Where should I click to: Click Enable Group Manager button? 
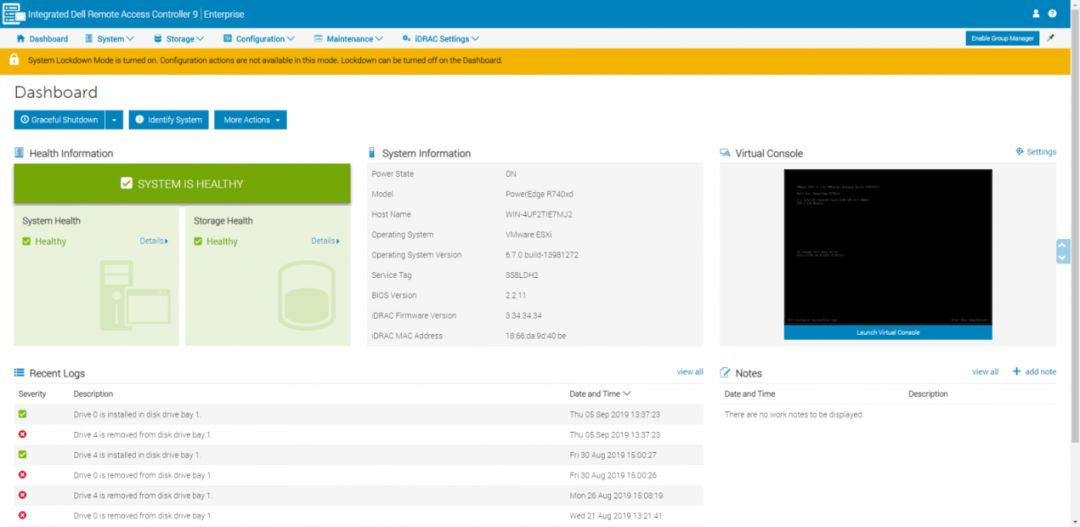pyautogui.click(x=1002, y=39)
